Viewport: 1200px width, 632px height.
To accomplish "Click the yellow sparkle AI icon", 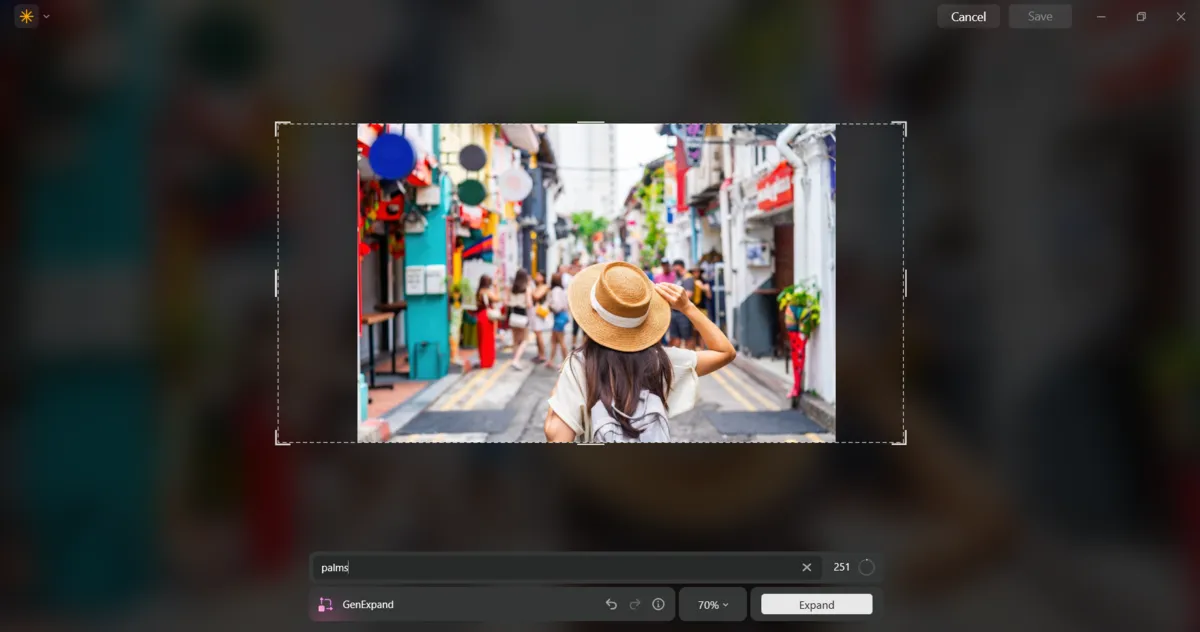I will click(x=25, y=16).
